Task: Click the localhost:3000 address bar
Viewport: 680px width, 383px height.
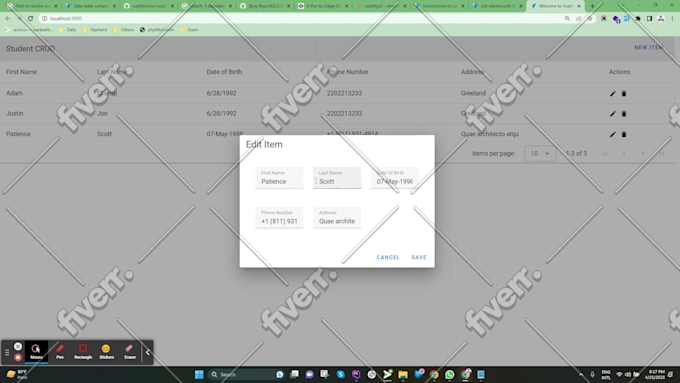Action: (x=299, y=19)
